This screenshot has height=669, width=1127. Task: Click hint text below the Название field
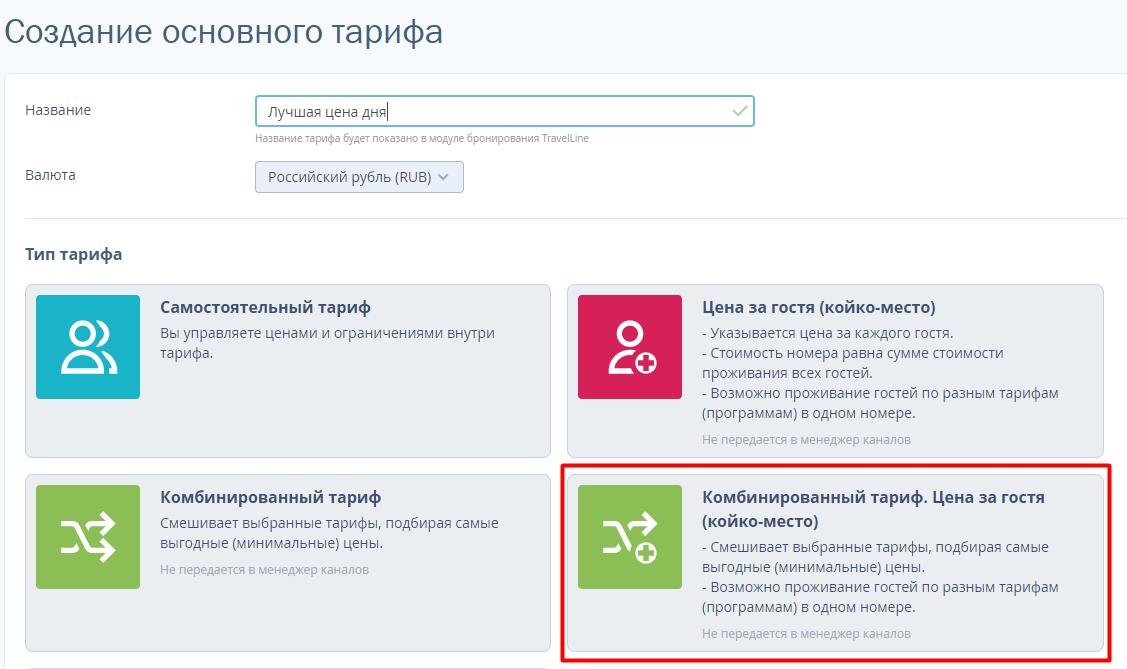coord(422,138)
